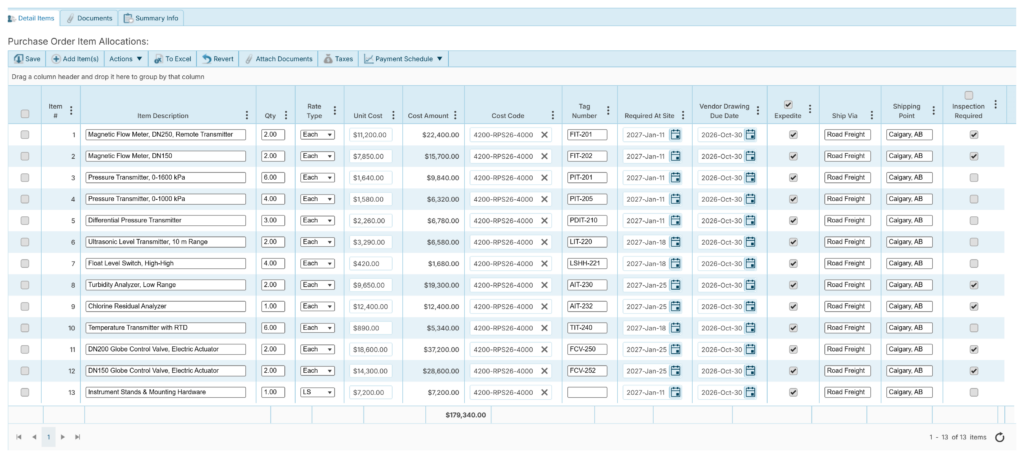Open Actions dropdown menu
This screenshot has width=1024, height=458.
pos(125,59)
